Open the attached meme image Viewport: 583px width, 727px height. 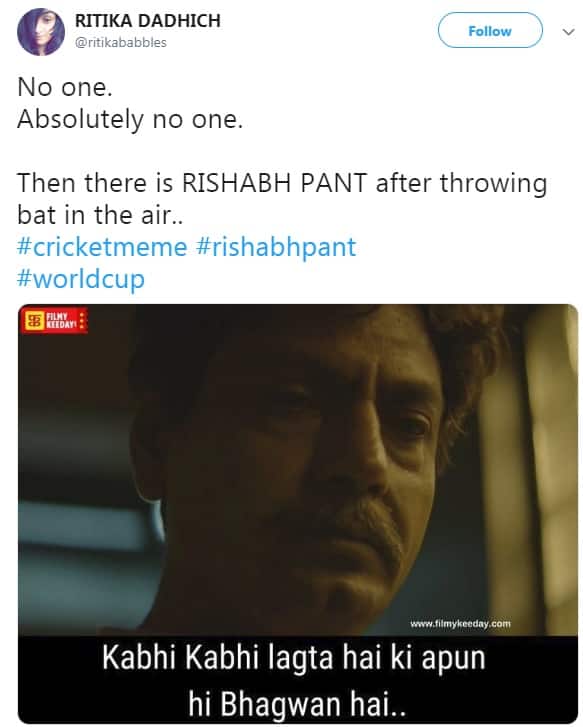(x=298, y=514)
